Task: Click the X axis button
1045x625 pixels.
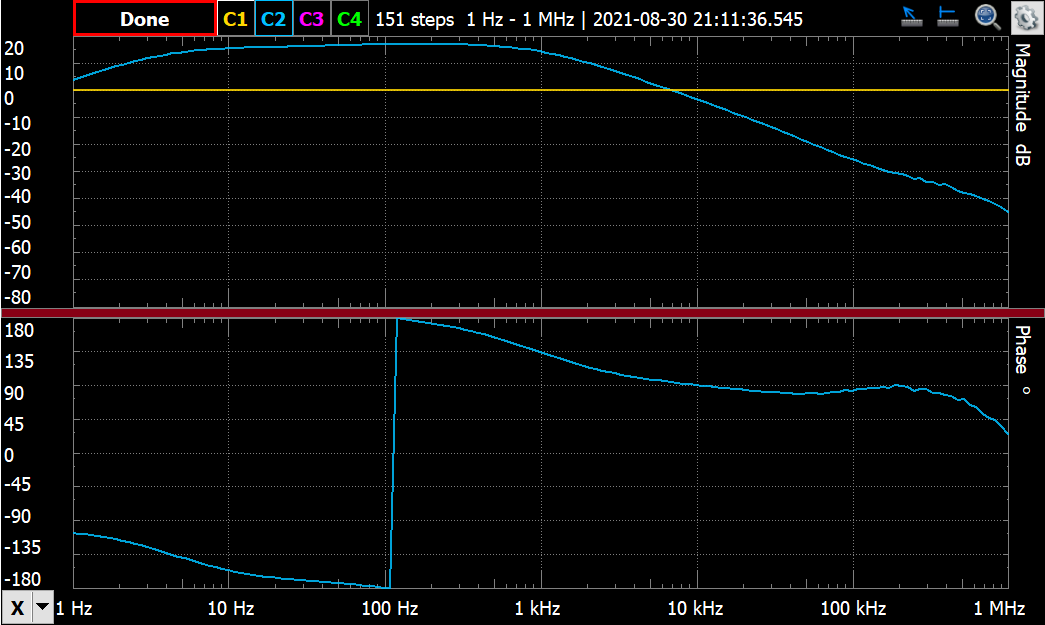Action: coord(17,607)
